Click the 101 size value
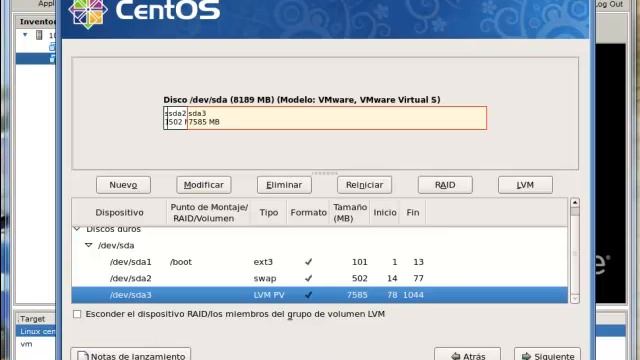Viewport: 640px width, 360px height. 360,262
